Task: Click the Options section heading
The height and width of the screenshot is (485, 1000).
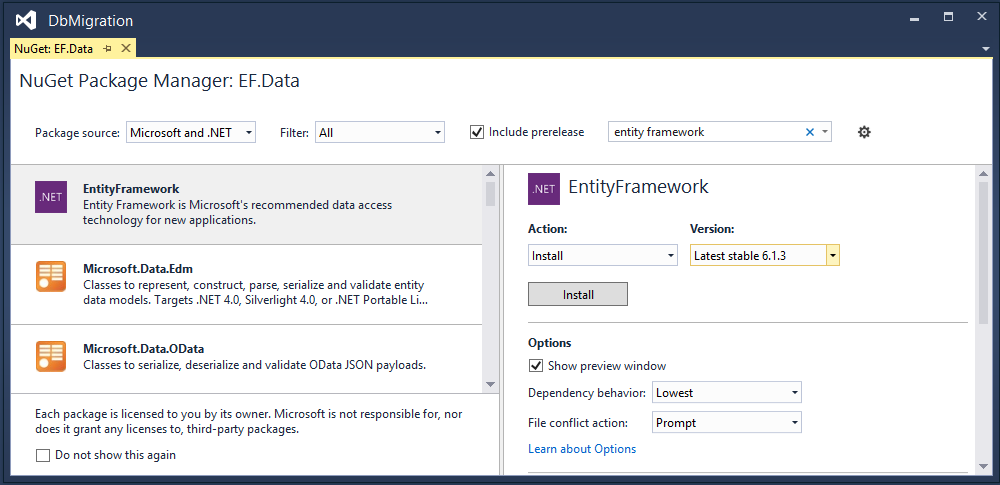Action: (550, 343)
